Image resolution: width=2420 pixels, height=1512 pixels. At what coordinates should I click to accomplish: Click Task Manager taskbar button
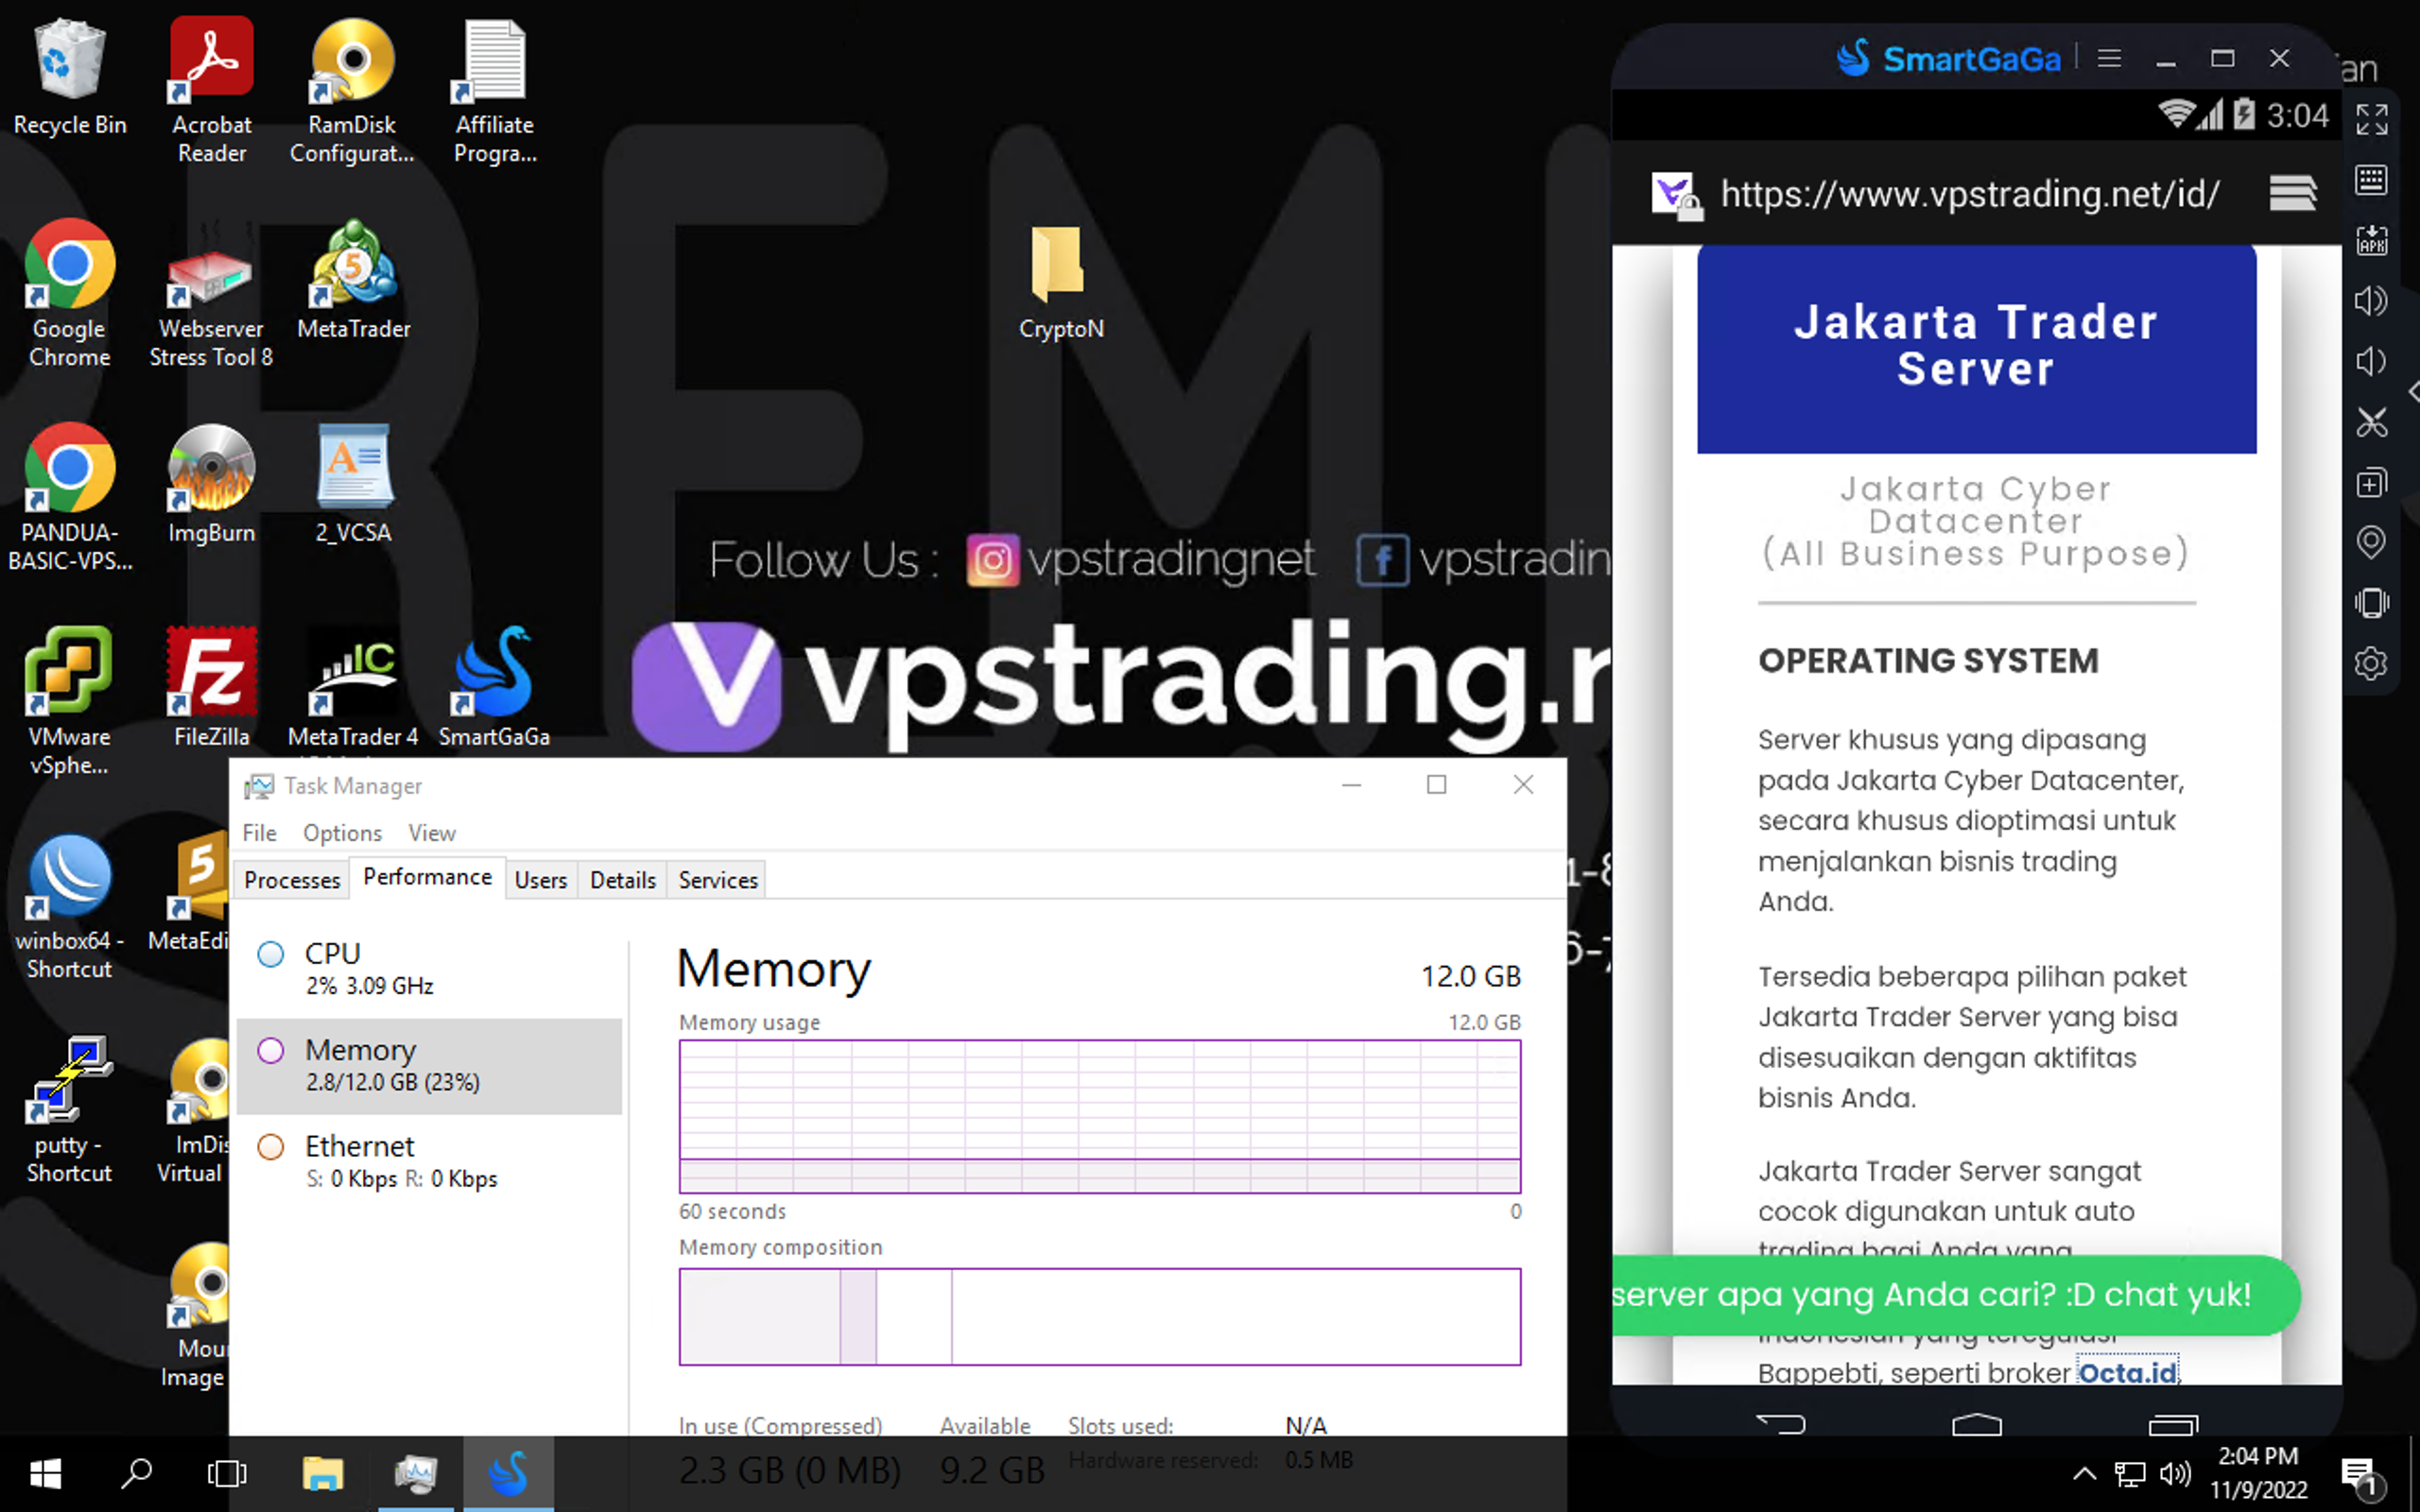click(x=416, y=1474)
